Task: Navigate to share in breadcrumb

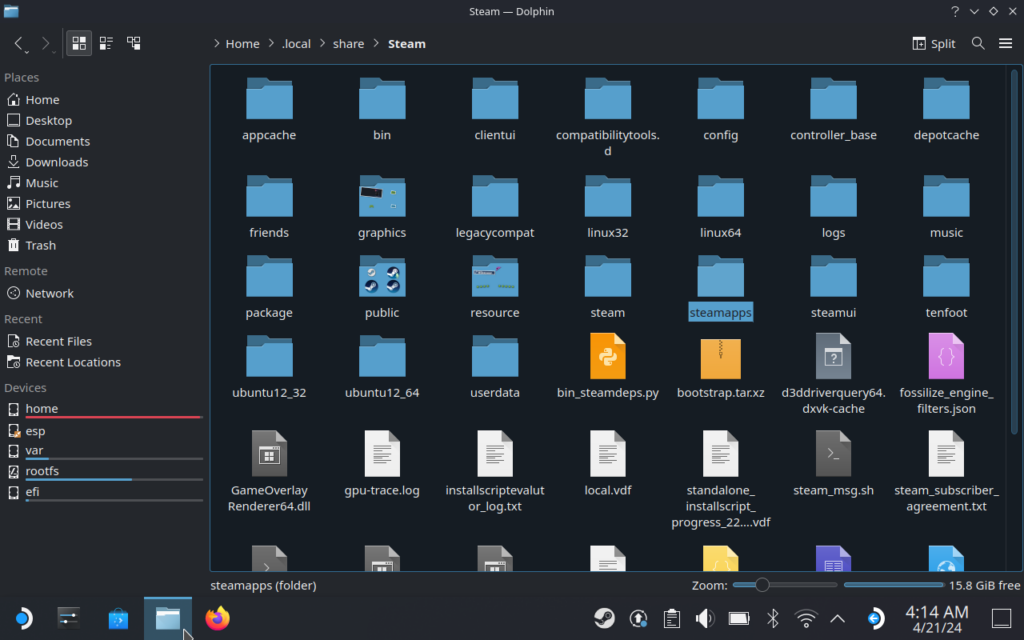Action: tap(348, 44)
